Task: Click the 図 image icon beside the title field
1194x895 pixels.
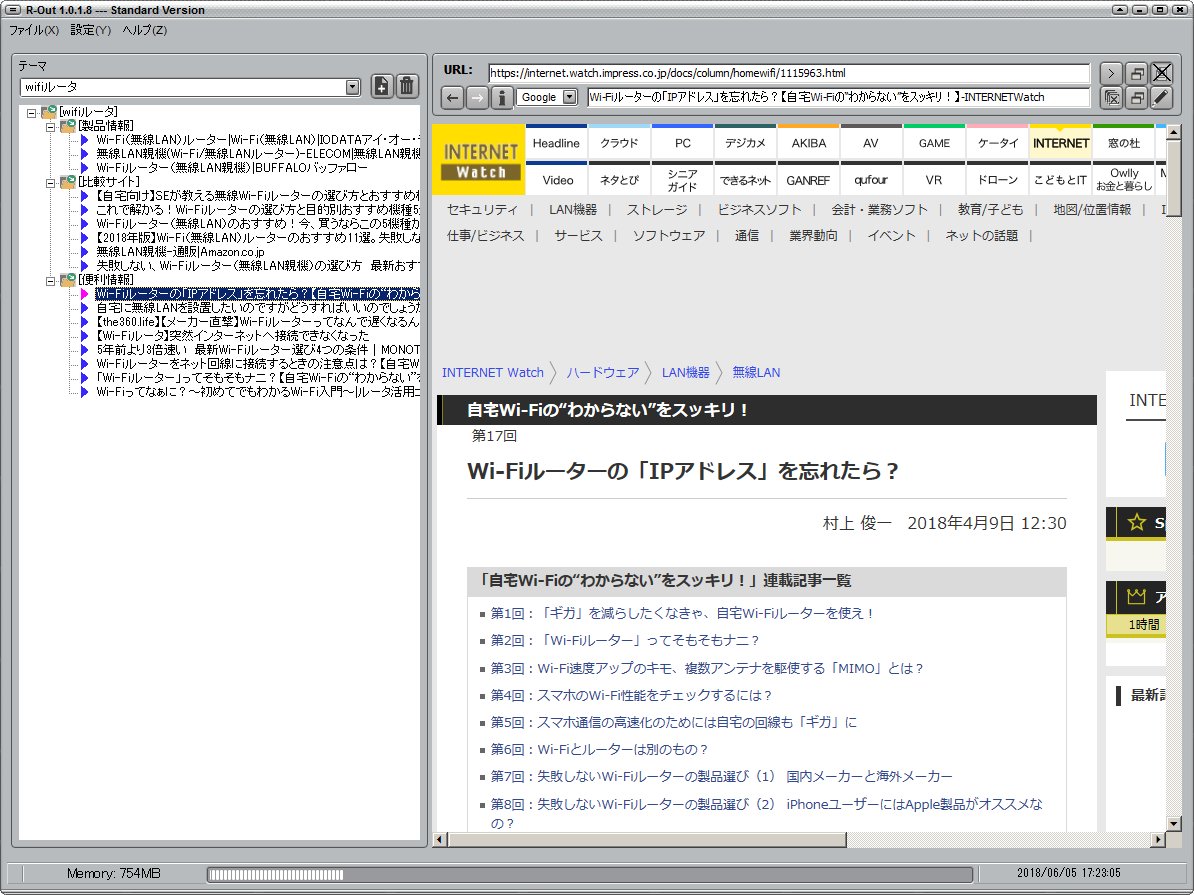Action: (1111, 97)
